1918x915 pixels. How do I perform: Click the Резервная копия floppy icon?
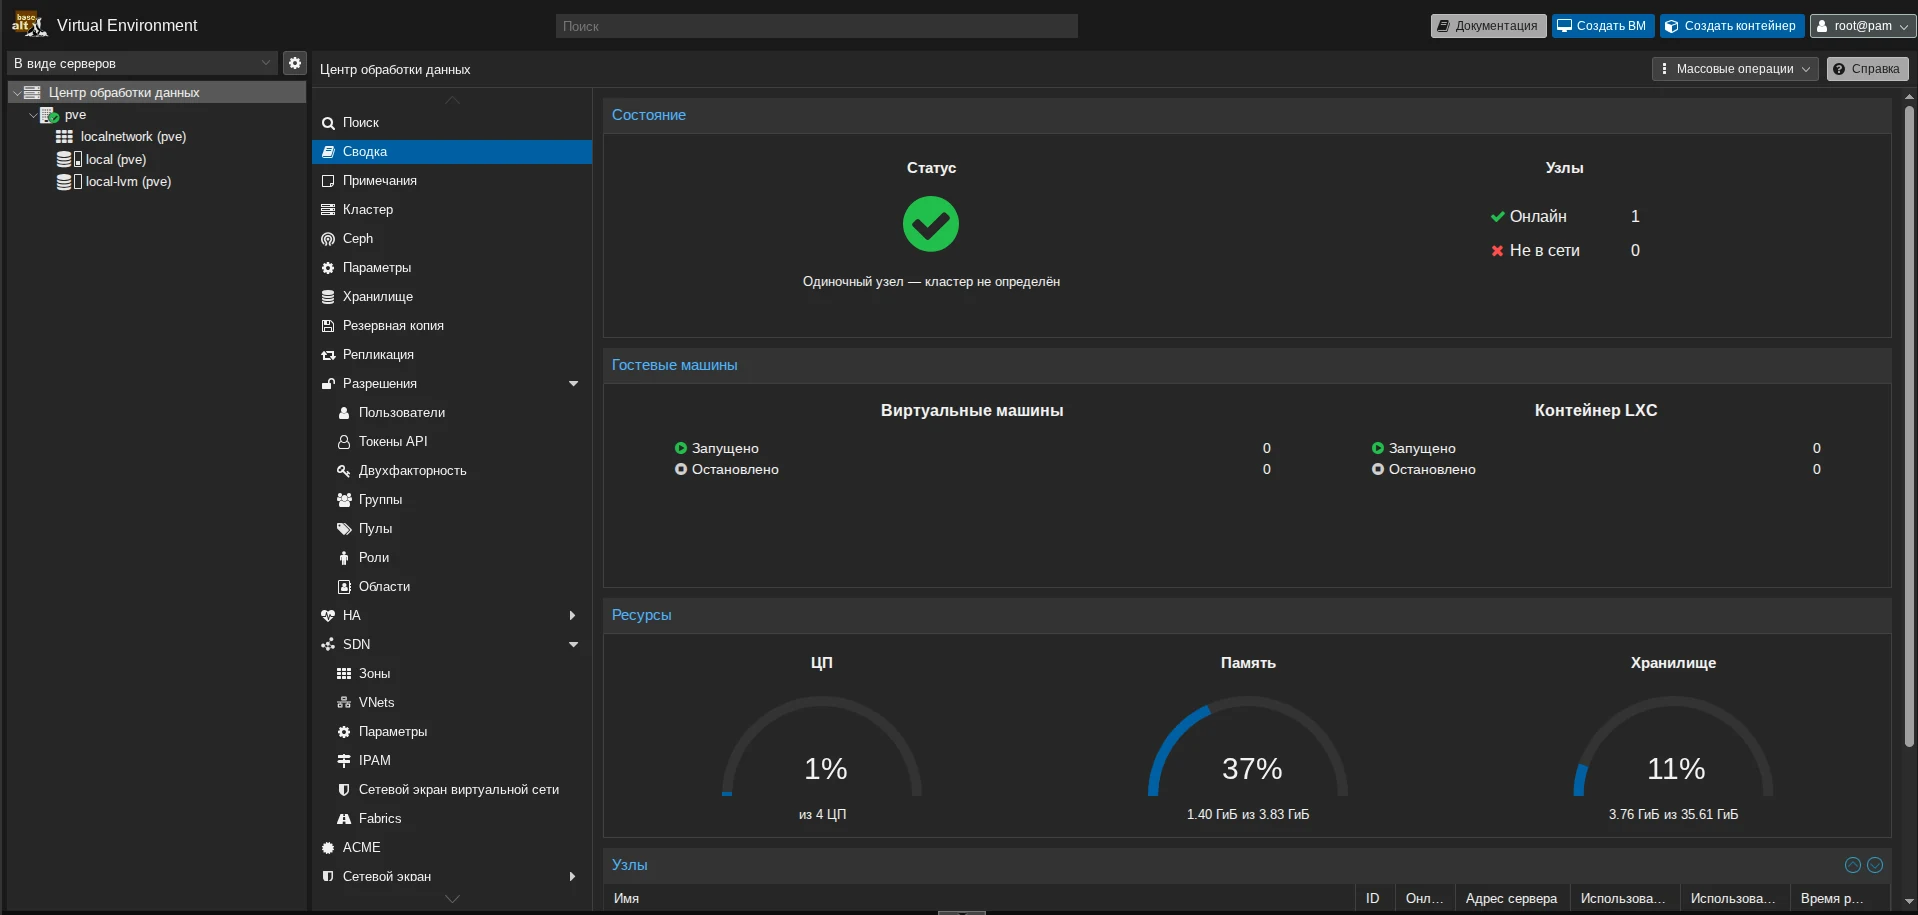[328, 326]
